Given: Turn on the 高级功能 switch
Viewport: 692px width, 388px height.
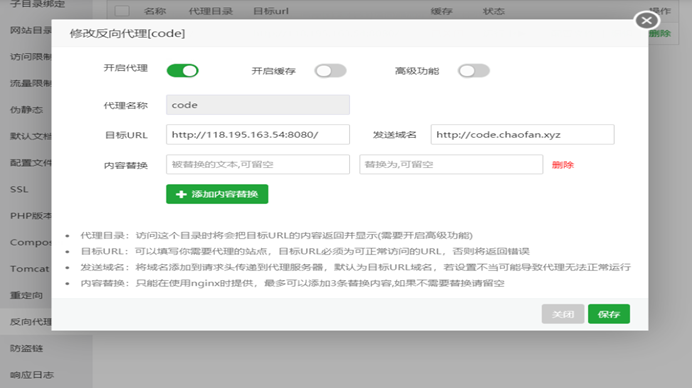Looking at the screenshot, I should point(474,71).
